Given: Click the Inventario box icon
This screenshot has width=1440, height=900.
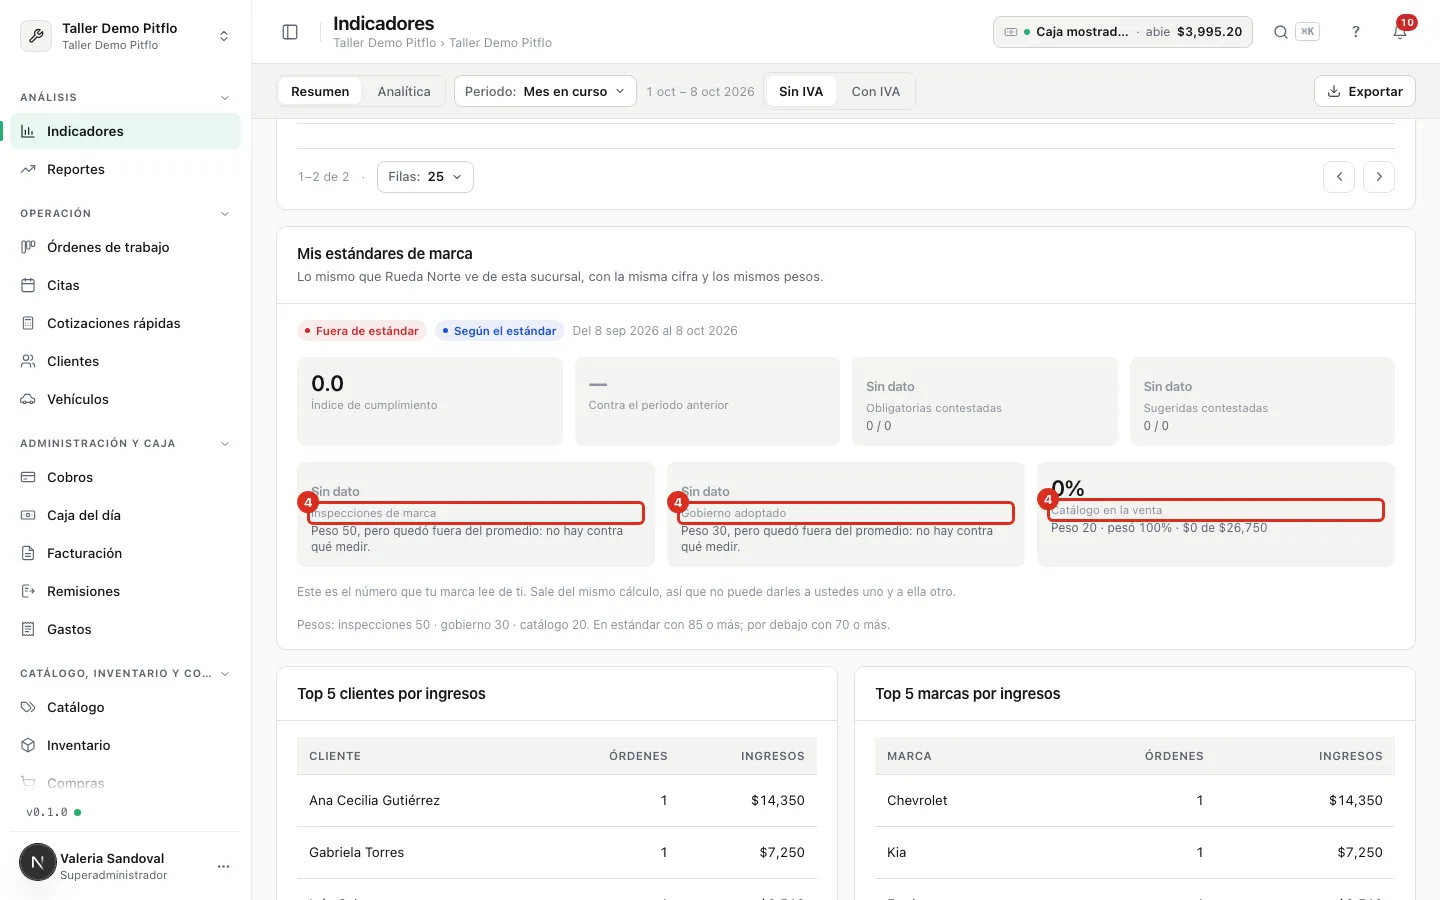Looking at the screenshot, I should [x=28, y=745].
